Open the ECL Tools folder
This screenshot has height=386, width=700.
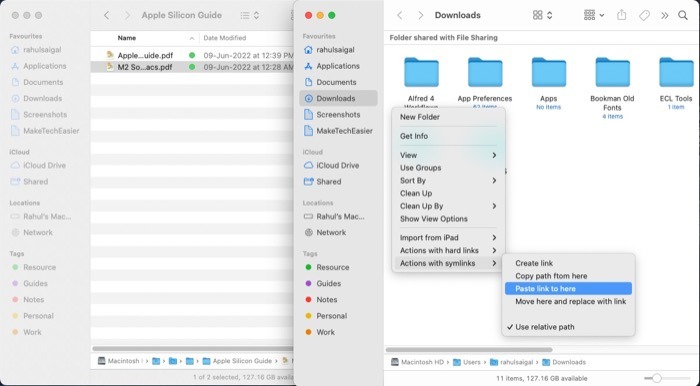pos(676,72)
